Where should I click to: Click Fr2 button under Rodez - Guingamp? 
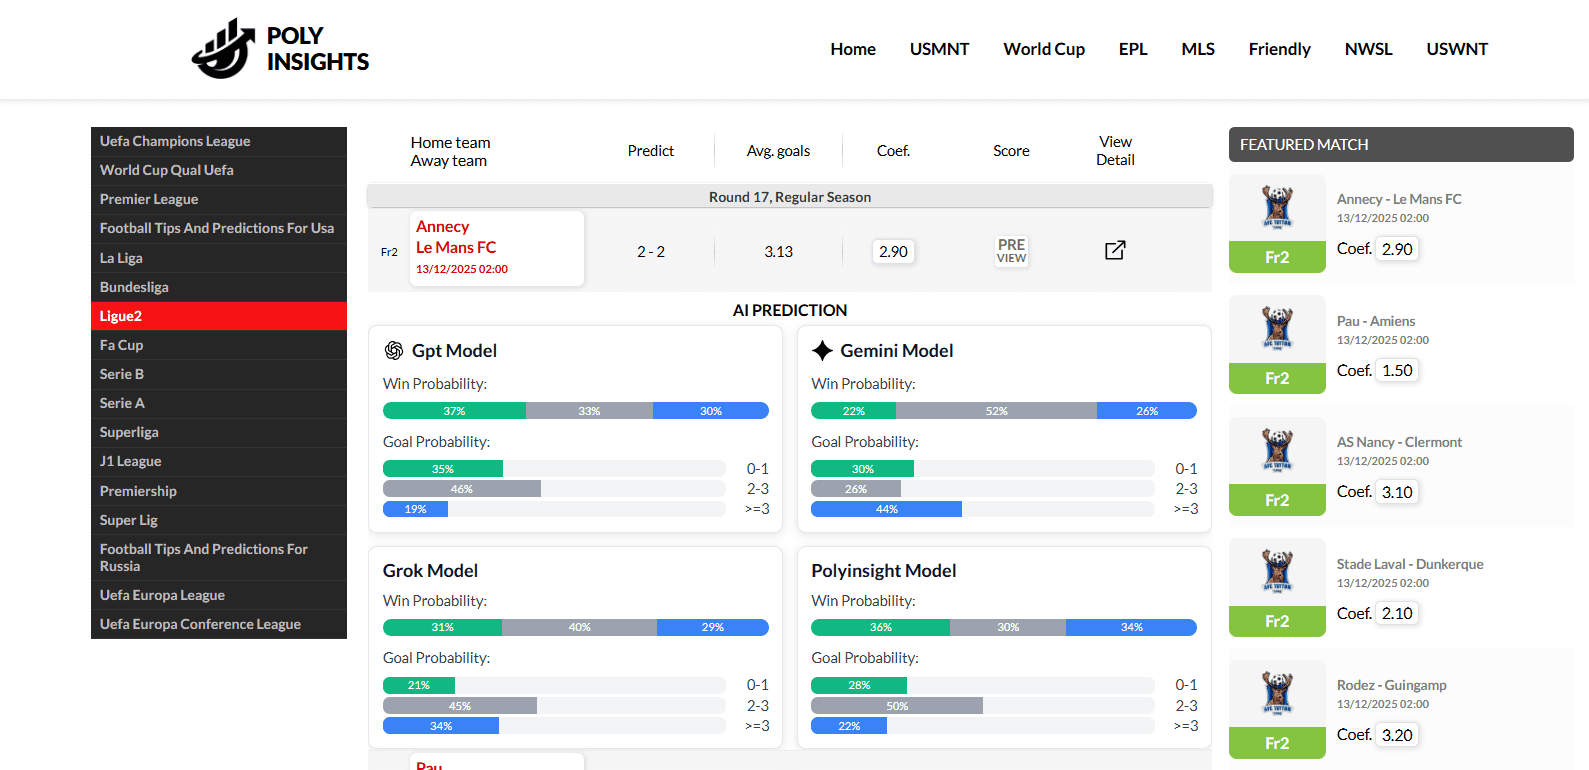click(x=1277, y=743)
